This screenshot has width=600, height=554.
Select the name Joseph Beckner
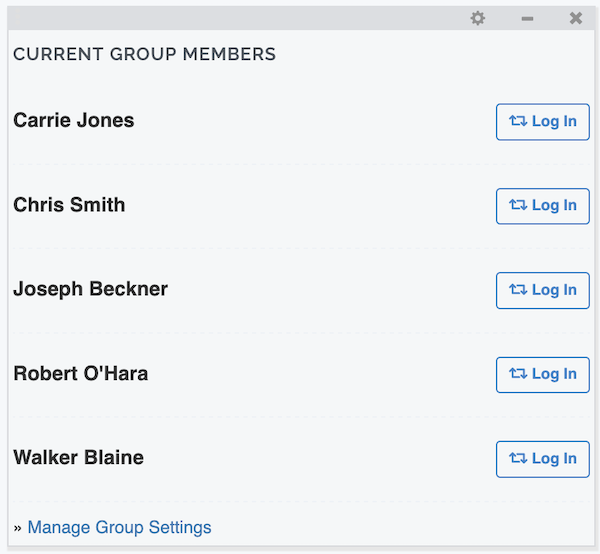click(91, 289)
